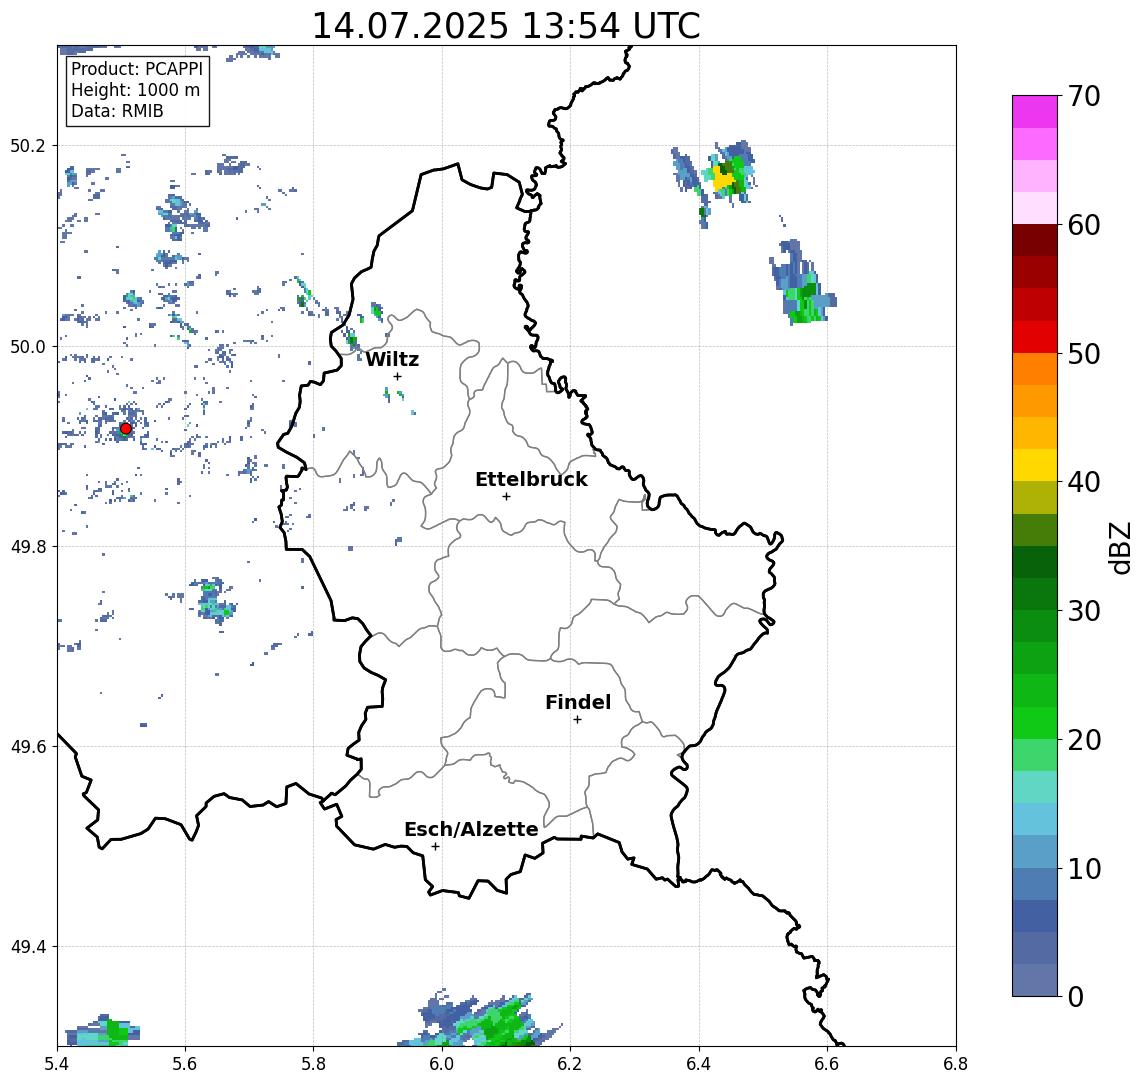This screenshot has width=1145, height=1084.
Task: Click the timestamp title 14.07.2025 13:54 UTC
Action: click(x=506, y=26)
